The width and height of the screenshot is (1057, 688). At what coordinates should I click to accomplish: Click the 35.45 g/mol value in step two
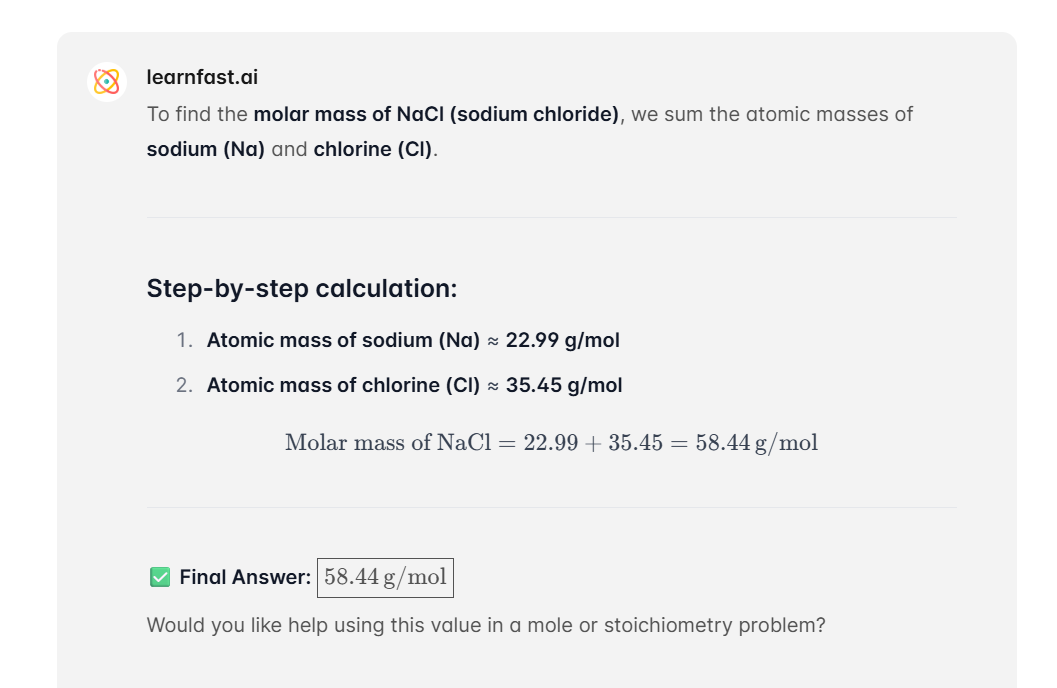click(x=564, y=385)
